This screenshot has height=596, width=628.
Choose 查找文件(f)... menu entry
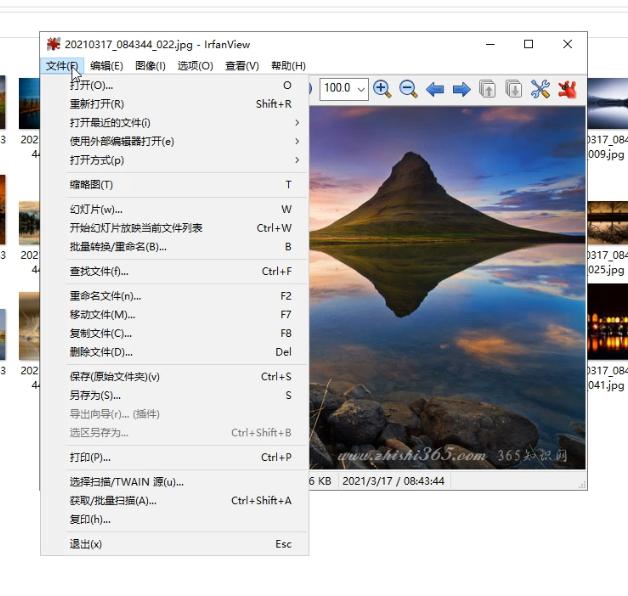tap(175, 271)
